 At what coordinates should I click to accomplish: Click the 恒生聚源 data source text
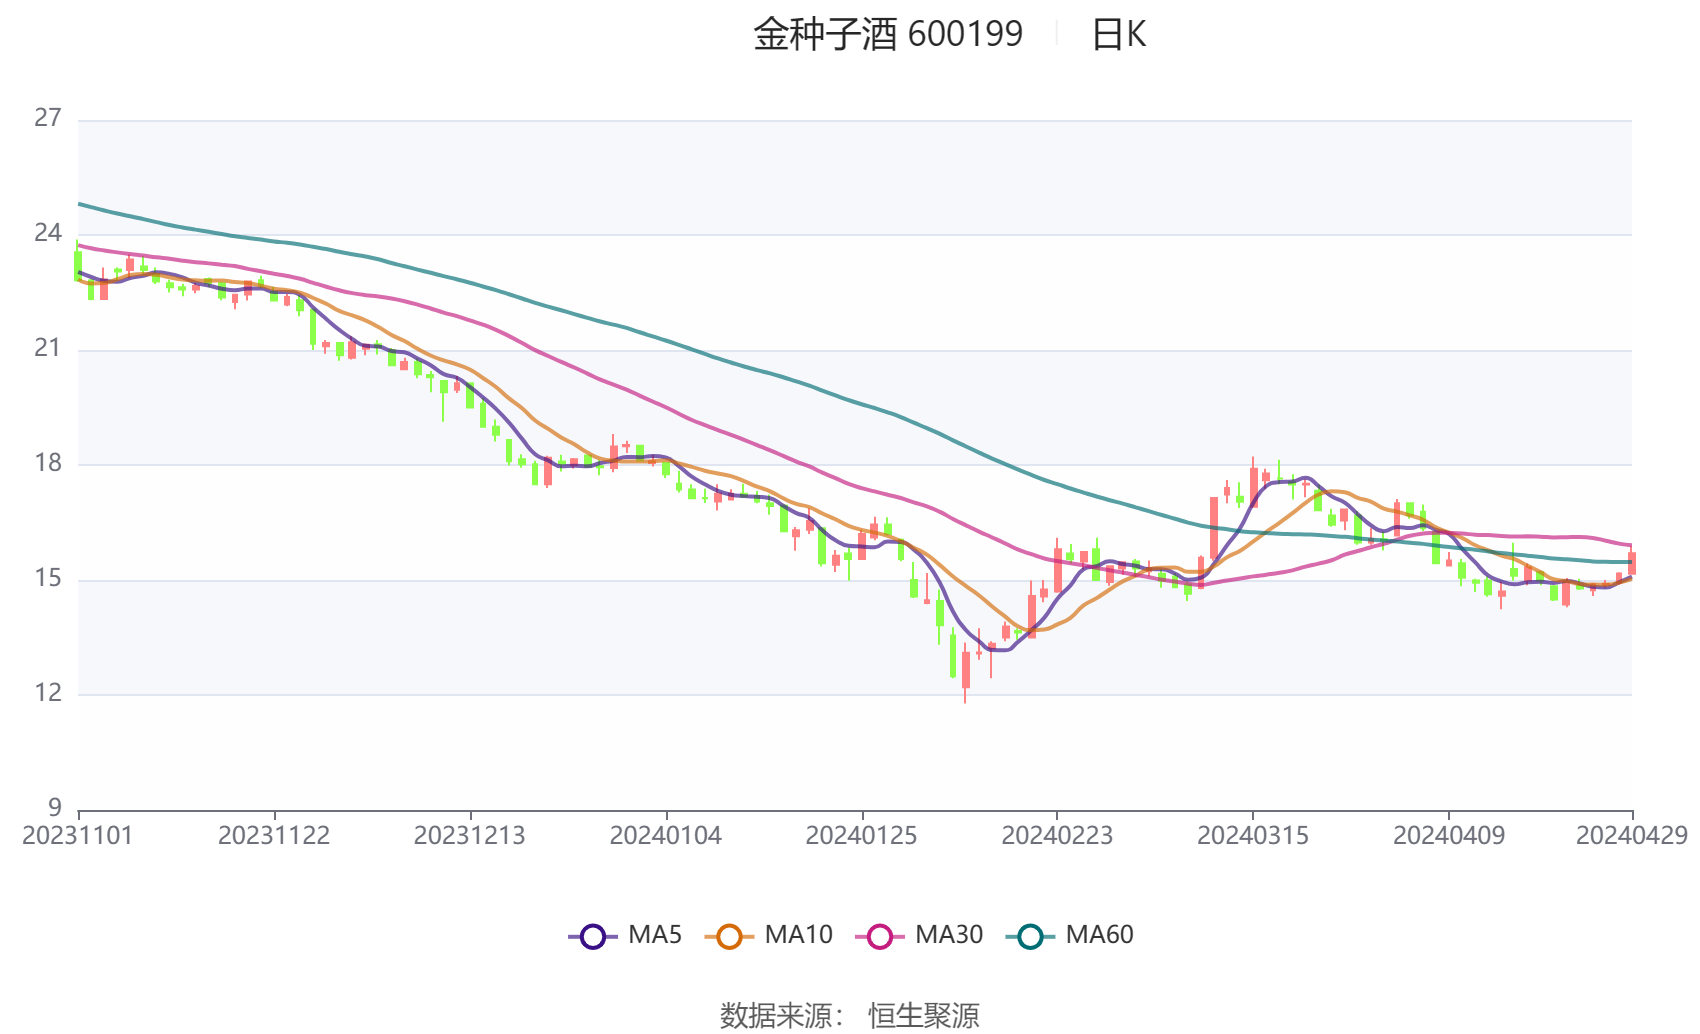pyautogui.click(x=923, y=1015)
